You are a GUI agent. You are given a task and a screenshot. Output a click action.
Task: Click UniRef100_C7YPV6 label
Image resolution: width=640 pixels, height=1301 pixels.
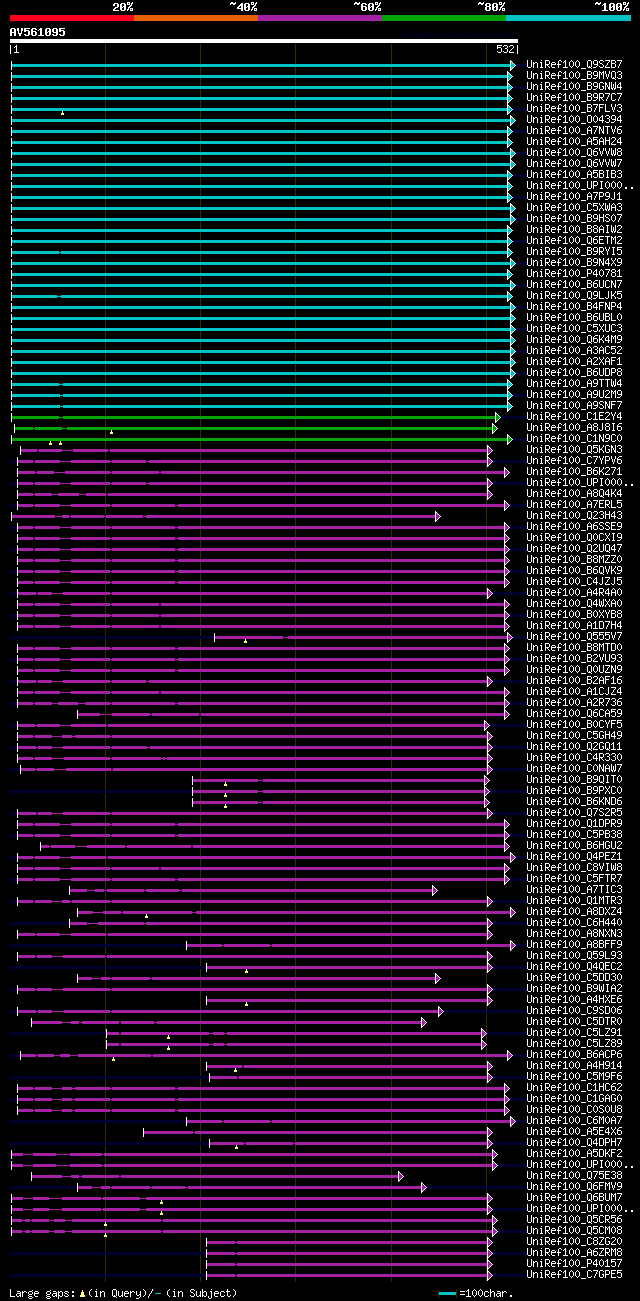coord(573,460)
